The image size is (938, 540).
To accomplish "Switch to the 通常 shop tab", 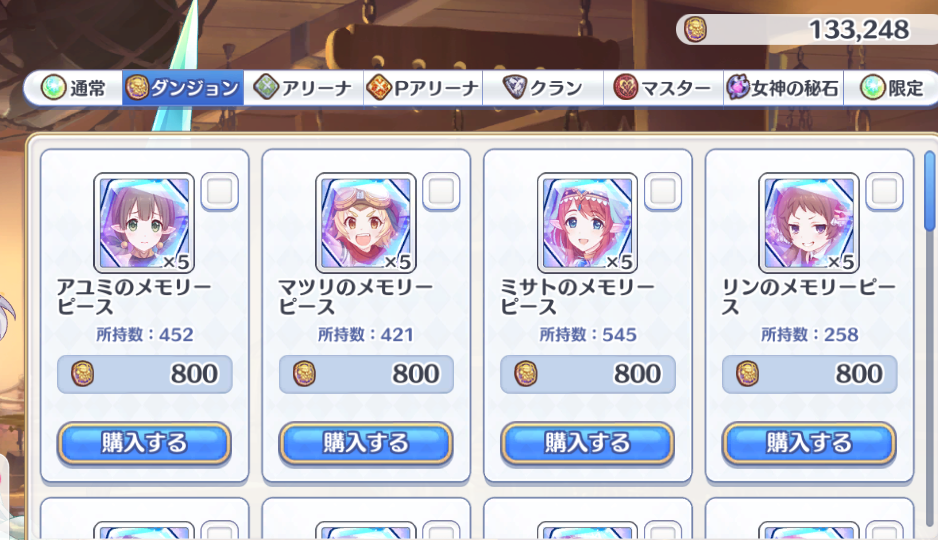I will point(74,88).
